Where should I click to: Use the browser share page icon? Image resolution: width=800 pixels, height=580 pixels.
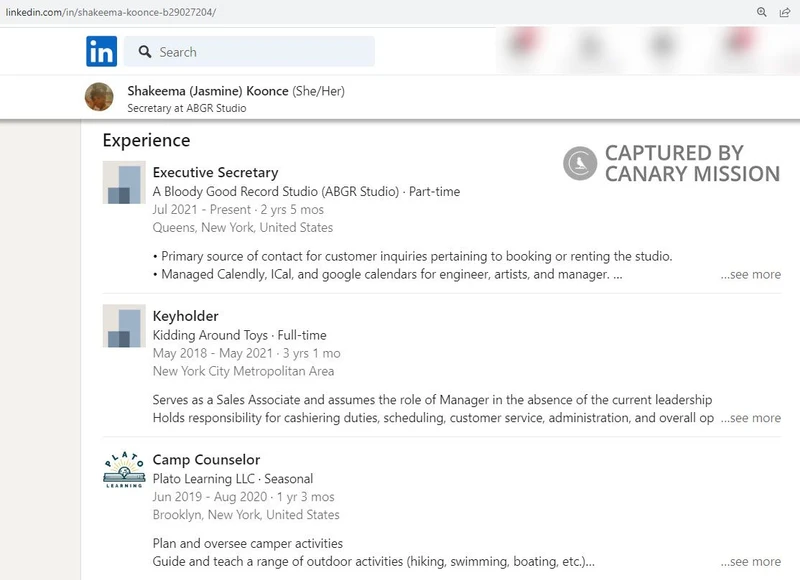(785, 12)
